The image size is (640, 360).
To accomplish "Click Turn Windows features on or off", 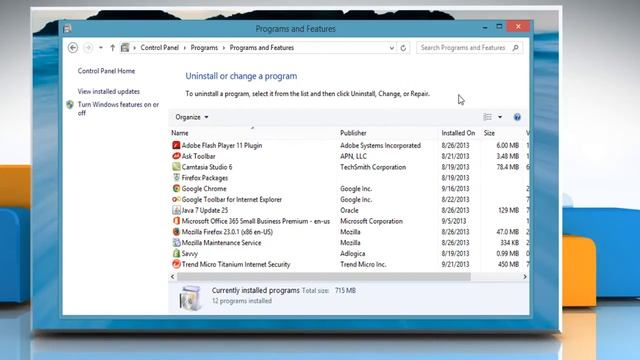I will coord(118,109).
